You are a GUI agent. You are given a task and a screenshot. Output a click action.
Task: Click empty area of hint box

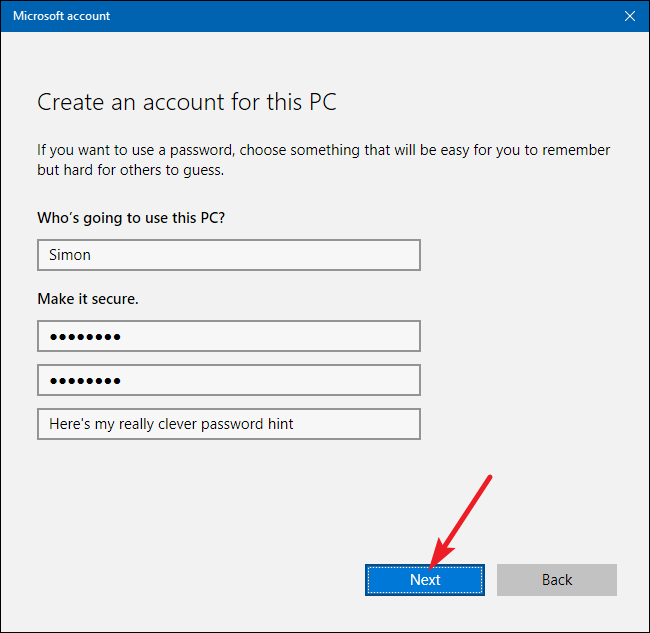click(x=357, y=424)
